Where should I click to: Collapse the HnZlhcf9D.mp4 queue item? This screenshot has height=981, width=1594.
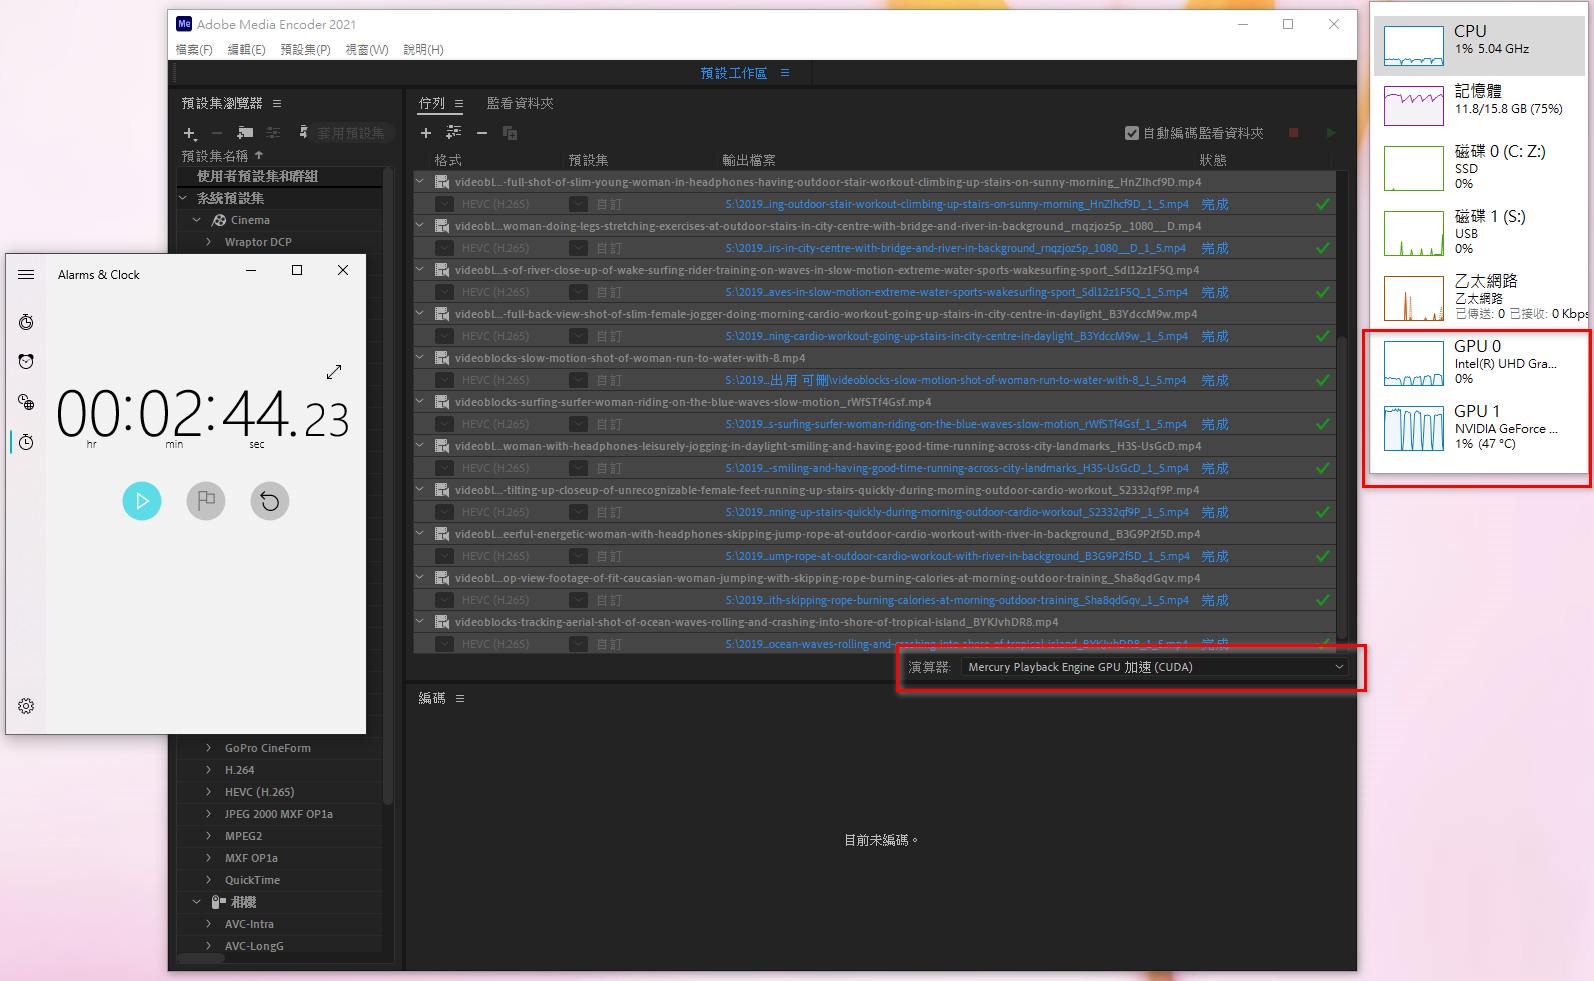point(421,182)
